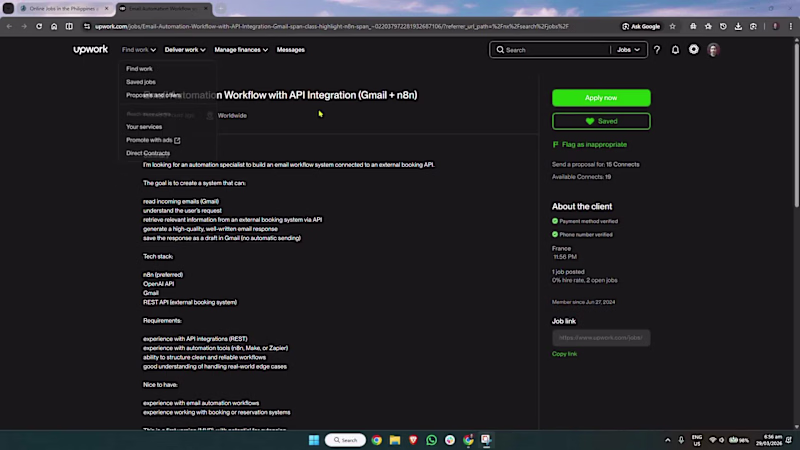Open the browser home page

tap(54, 26)
